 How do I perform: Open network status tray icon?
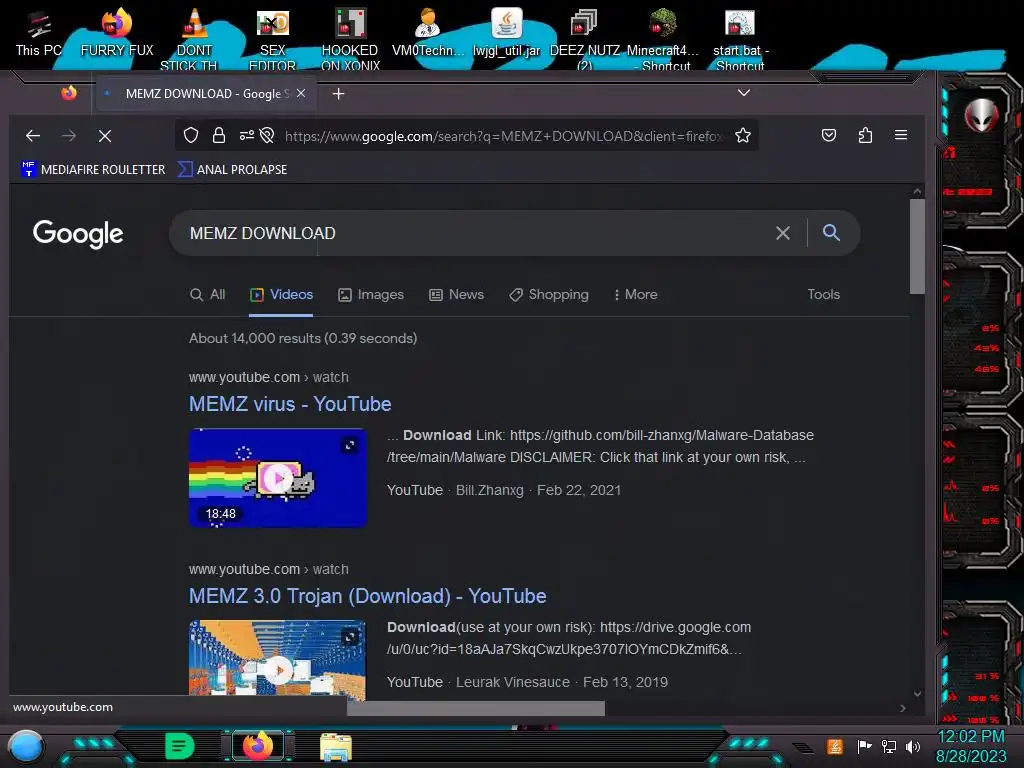point(888,746)
